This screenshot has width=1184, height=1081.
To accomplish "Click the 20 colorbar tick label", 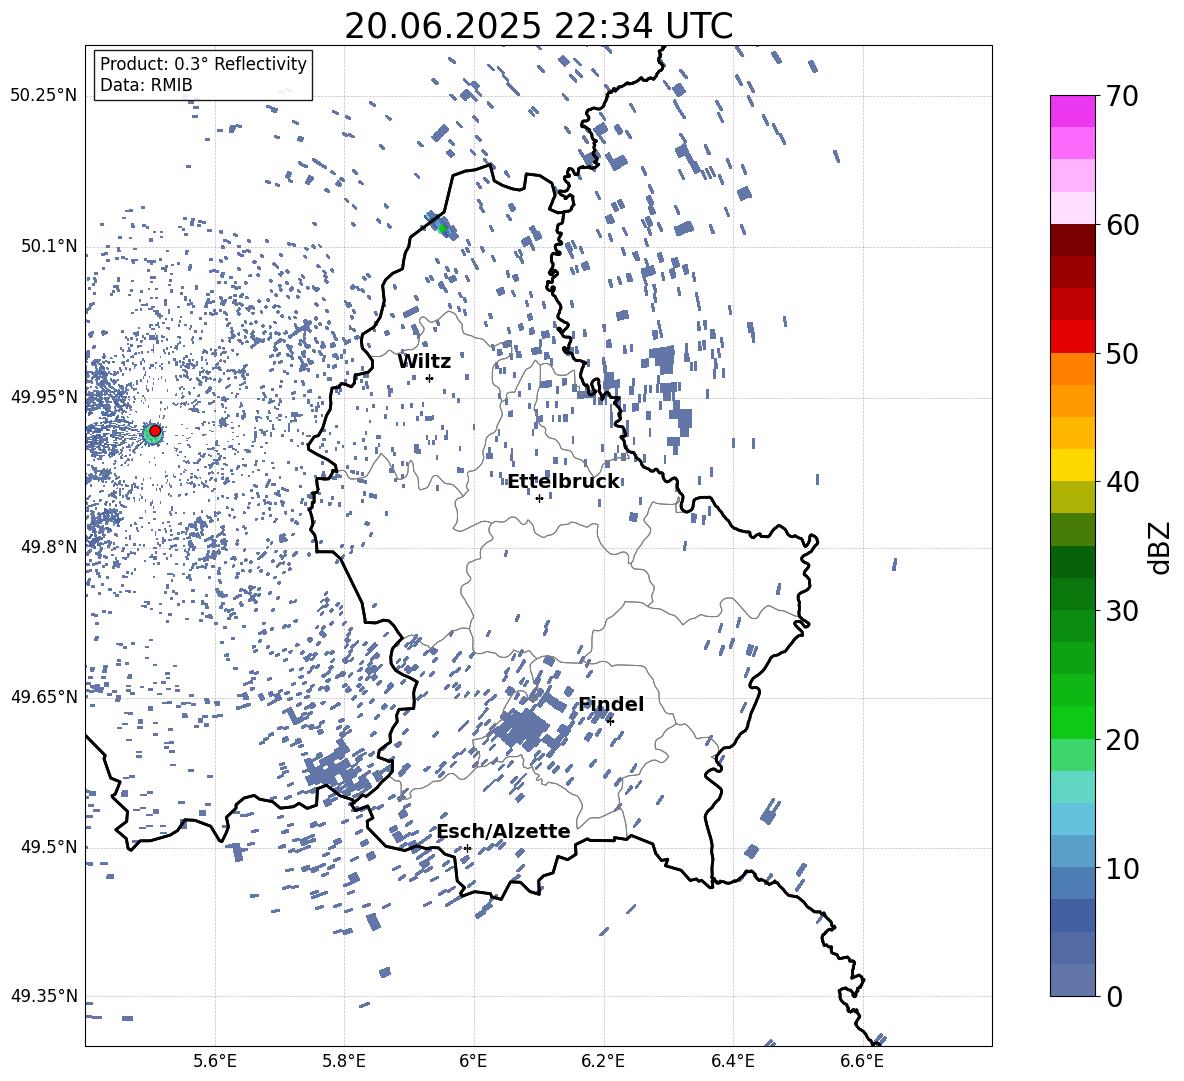I will tap(1122, 740).
